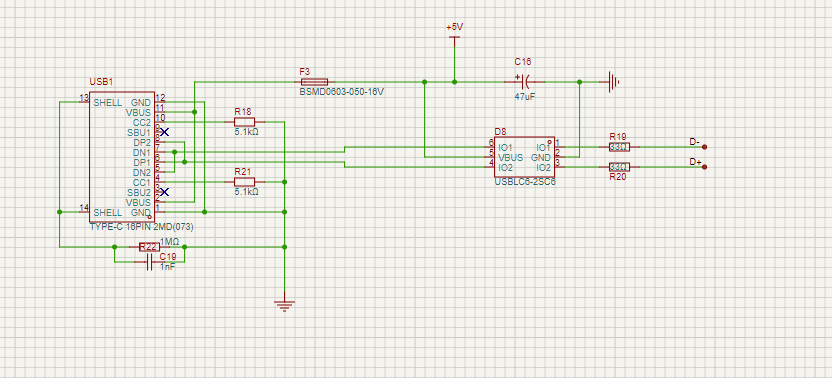Image resolution: width=832 pixels, height=378 pixels.
Task: Click the TYPE-C 16PIN 2MD(073) label
Action: pyautogui.click(x=143, y=227)
